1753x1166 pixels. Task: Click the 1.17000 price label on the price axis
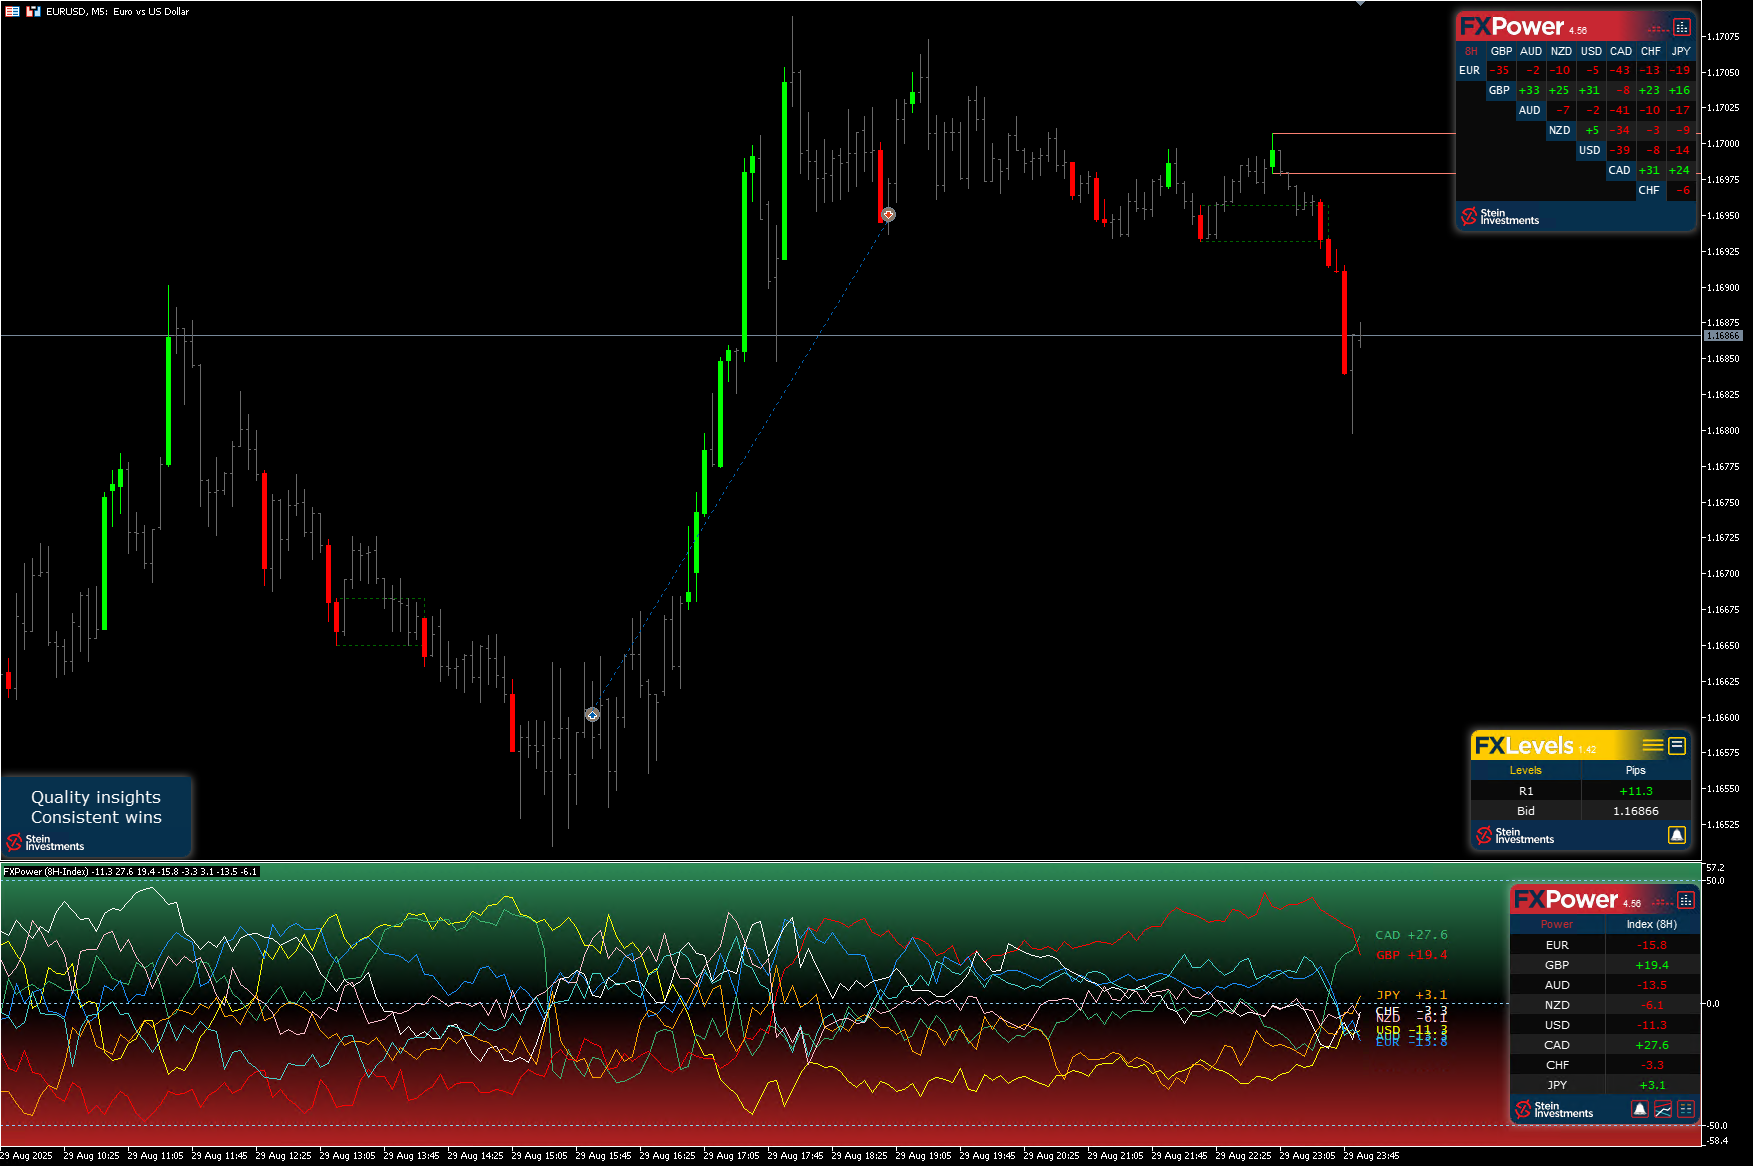1724,144
